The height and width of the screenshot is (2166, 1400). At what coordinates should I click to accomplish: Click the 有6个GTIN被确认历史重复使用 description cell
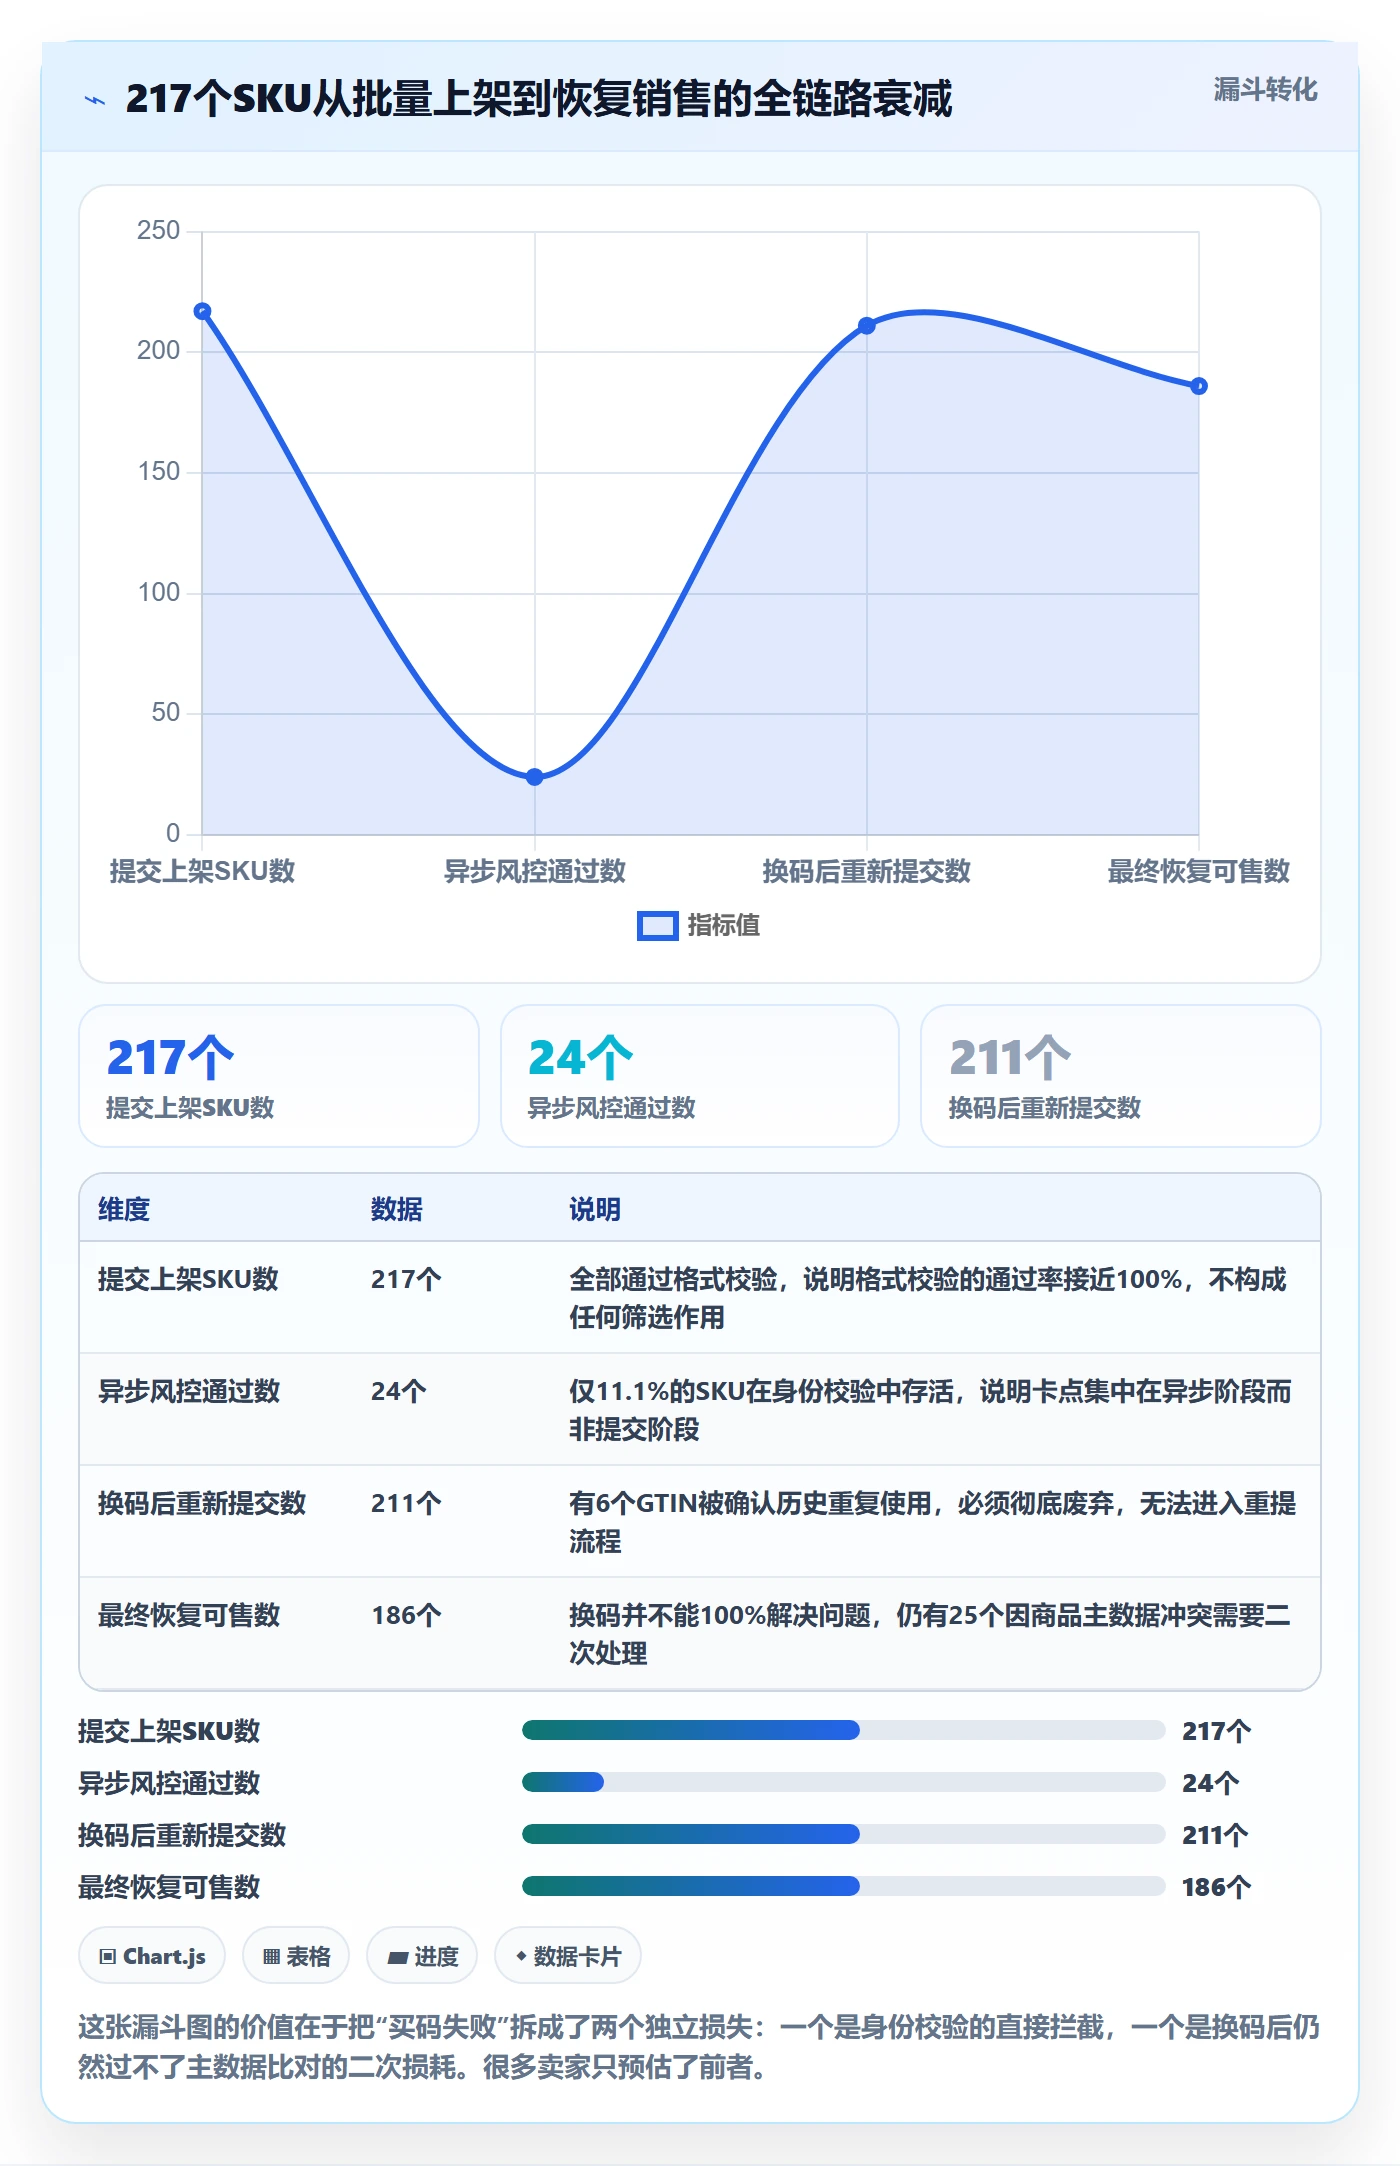click(x=933, y=1522)
